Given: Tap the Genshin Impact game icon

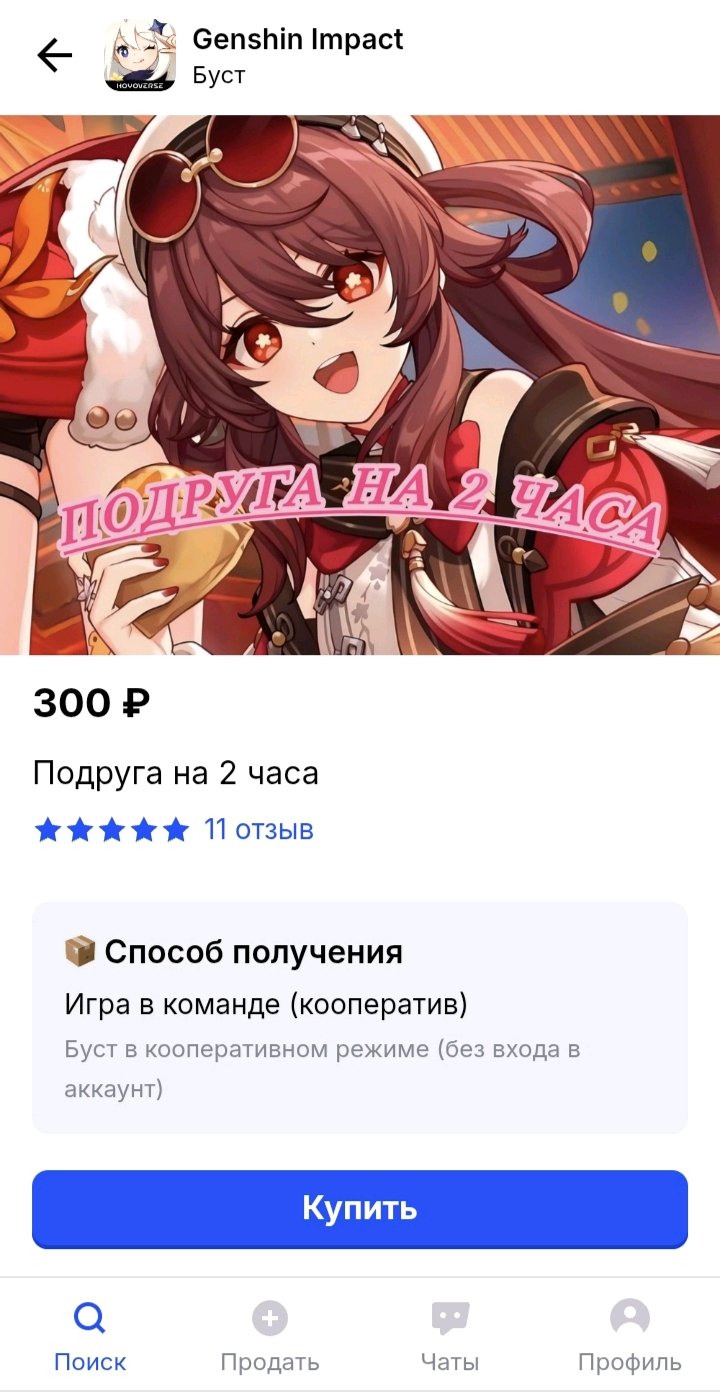Looking at the screenshot, I should (x=140, y=56).
